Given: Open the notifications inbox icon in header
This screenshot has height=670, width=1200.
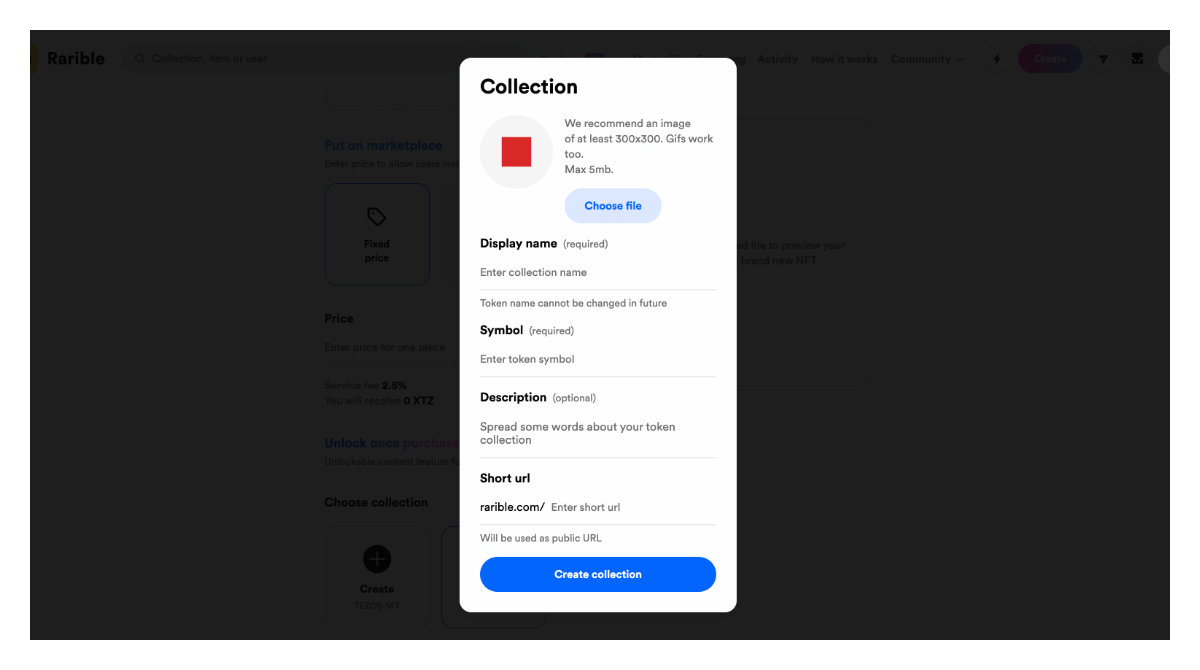Looking at the screenshot, I should pos(1137,59).
